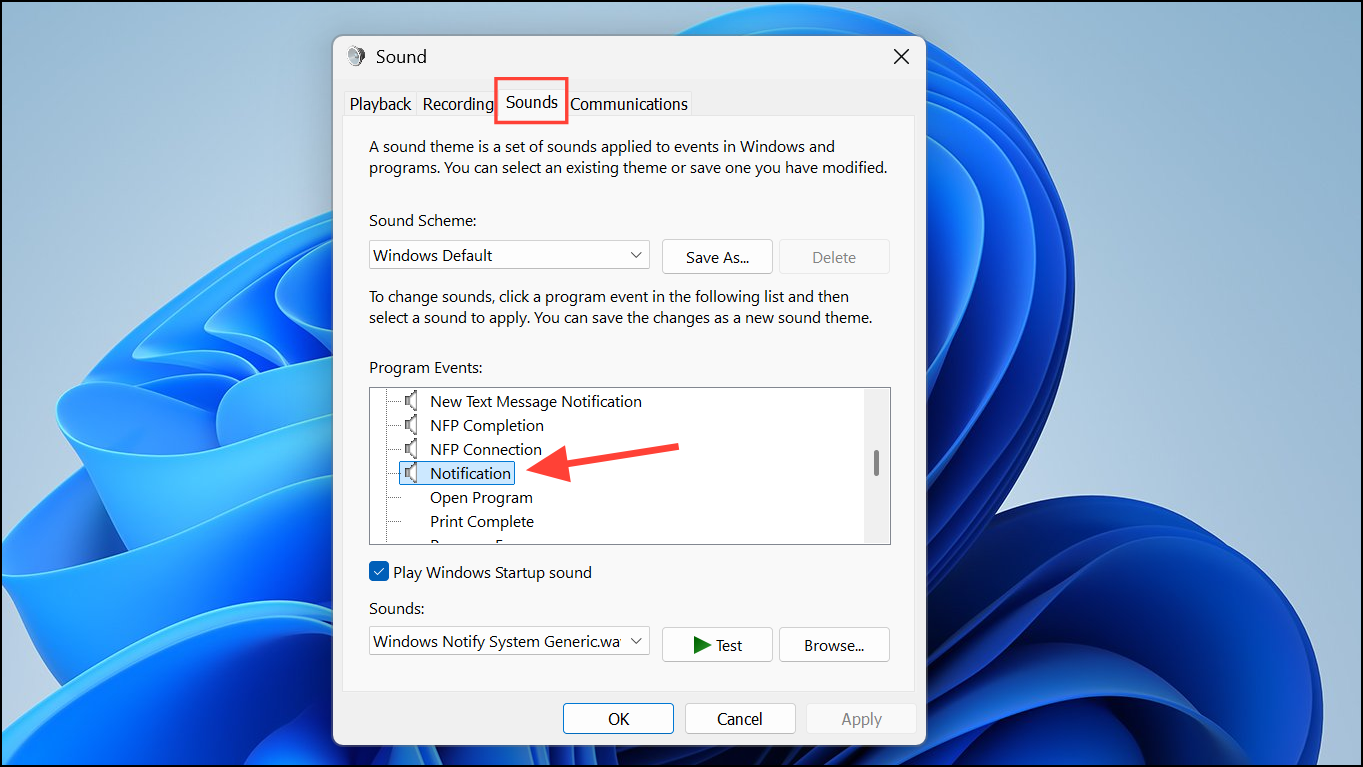Click speaker icon beside New Text Message Notification
The height and width of the screenshot is (767, 1363).
[410, 401]
